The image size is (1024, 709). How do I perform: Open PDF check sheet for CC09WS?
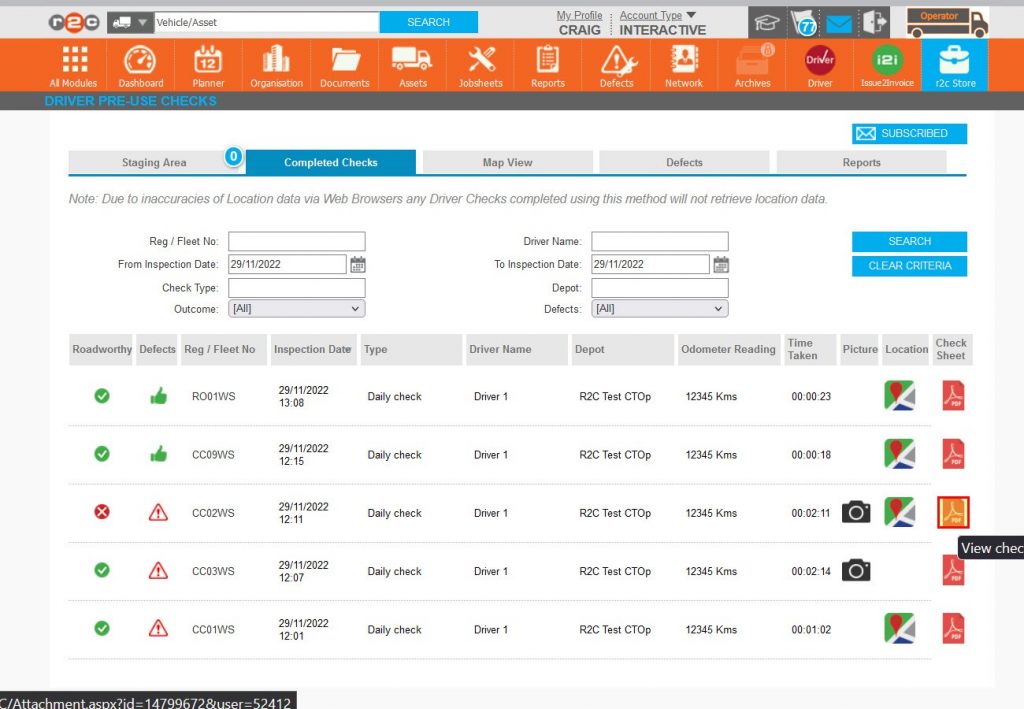click(953, 454)
